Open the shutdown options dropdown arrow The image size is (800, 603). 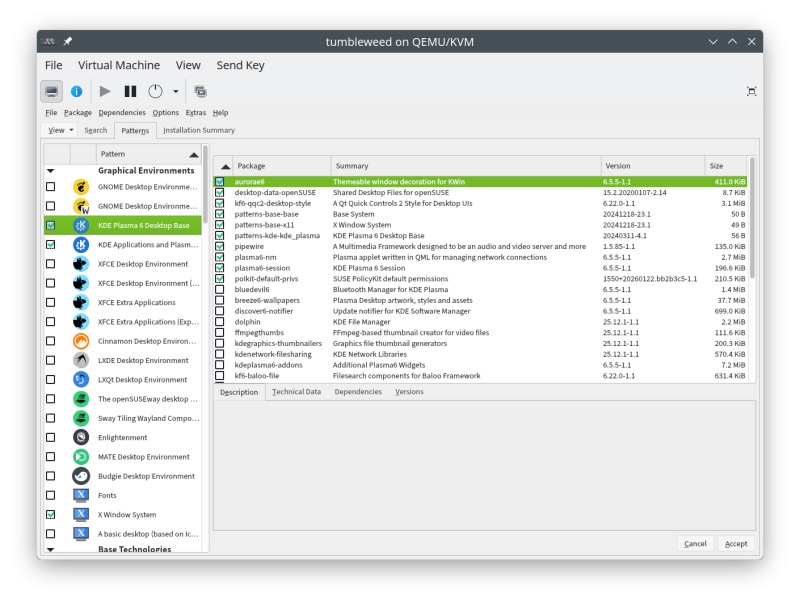(176, 91)
